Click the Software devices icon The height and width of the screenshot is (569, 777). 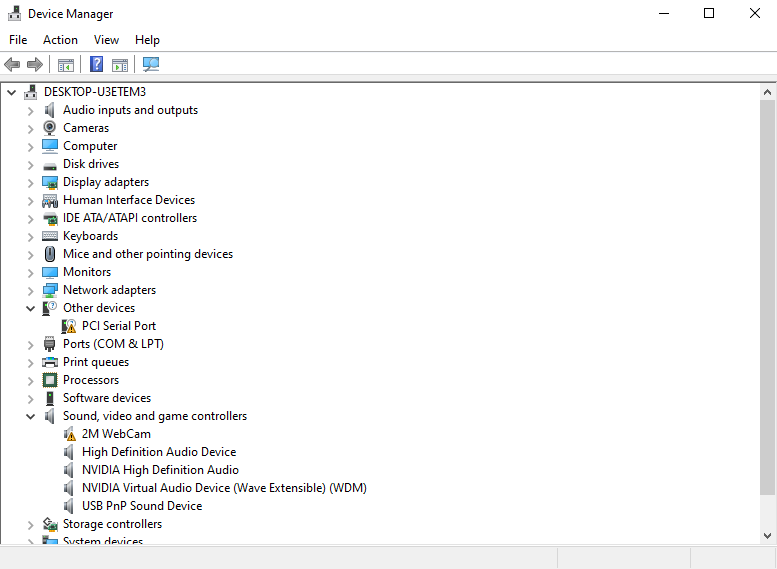click(x=50, y=398)
